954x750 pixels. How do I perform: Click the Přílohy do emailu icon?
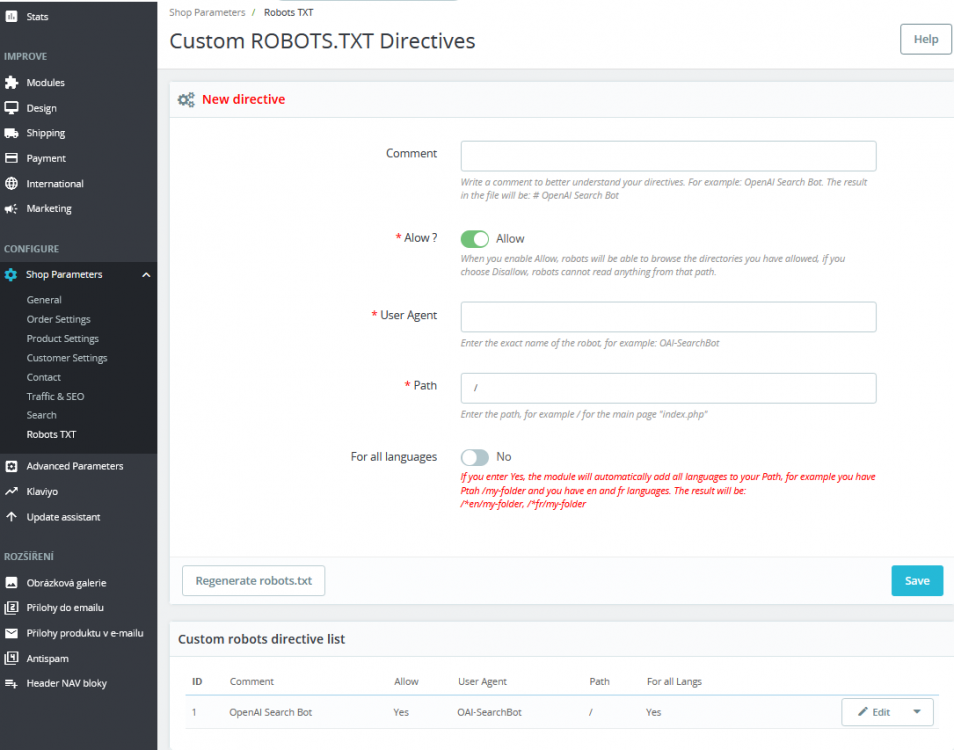coord(11,607)
